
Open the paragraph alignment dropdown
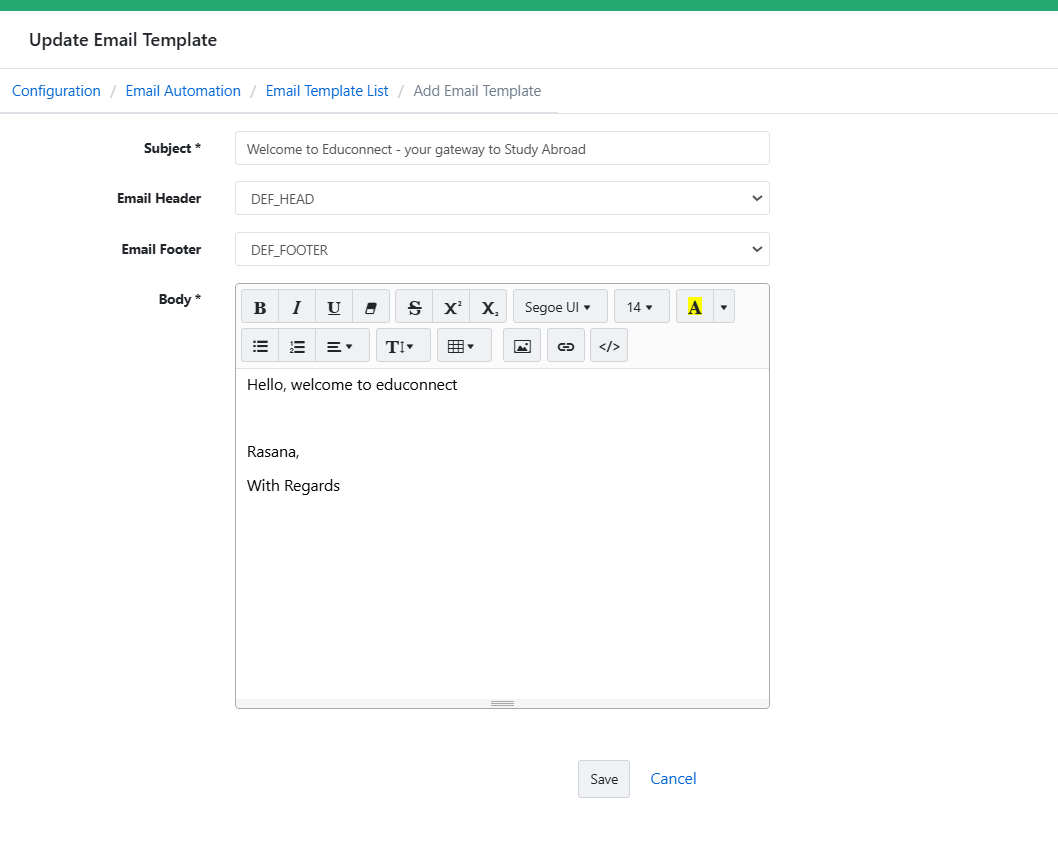(x=342, y=346)
